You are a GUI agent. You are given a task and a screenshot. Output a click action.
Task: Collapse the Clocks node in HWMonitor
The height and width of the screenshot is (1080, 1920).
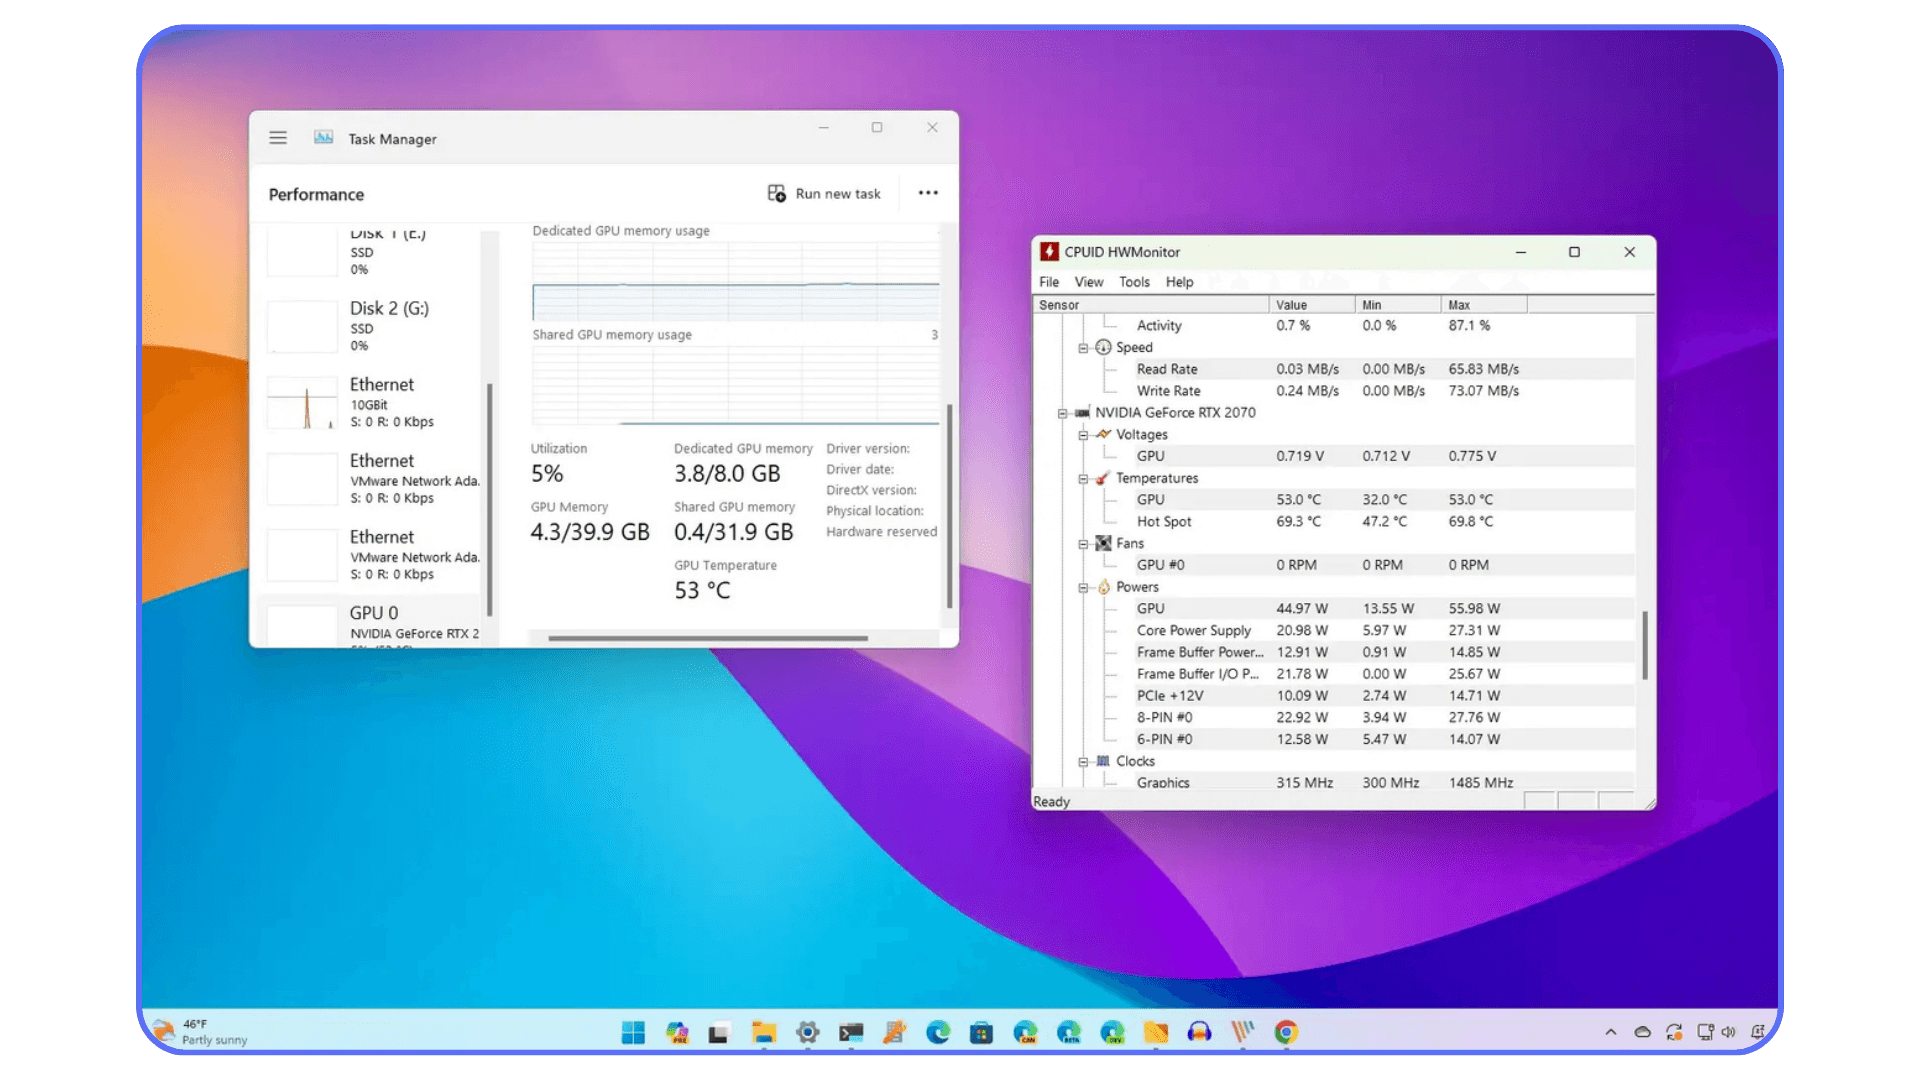(x=1083, y=762)
